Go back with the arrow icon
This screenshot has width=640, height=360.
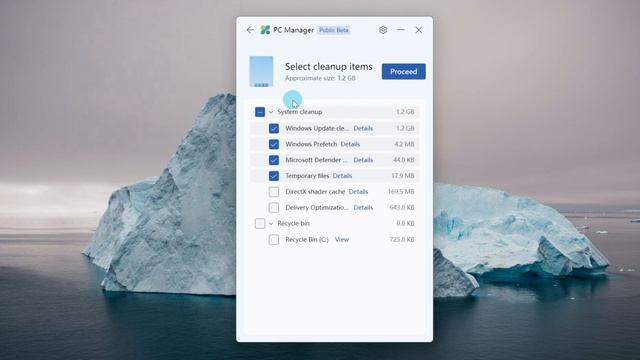250,30
